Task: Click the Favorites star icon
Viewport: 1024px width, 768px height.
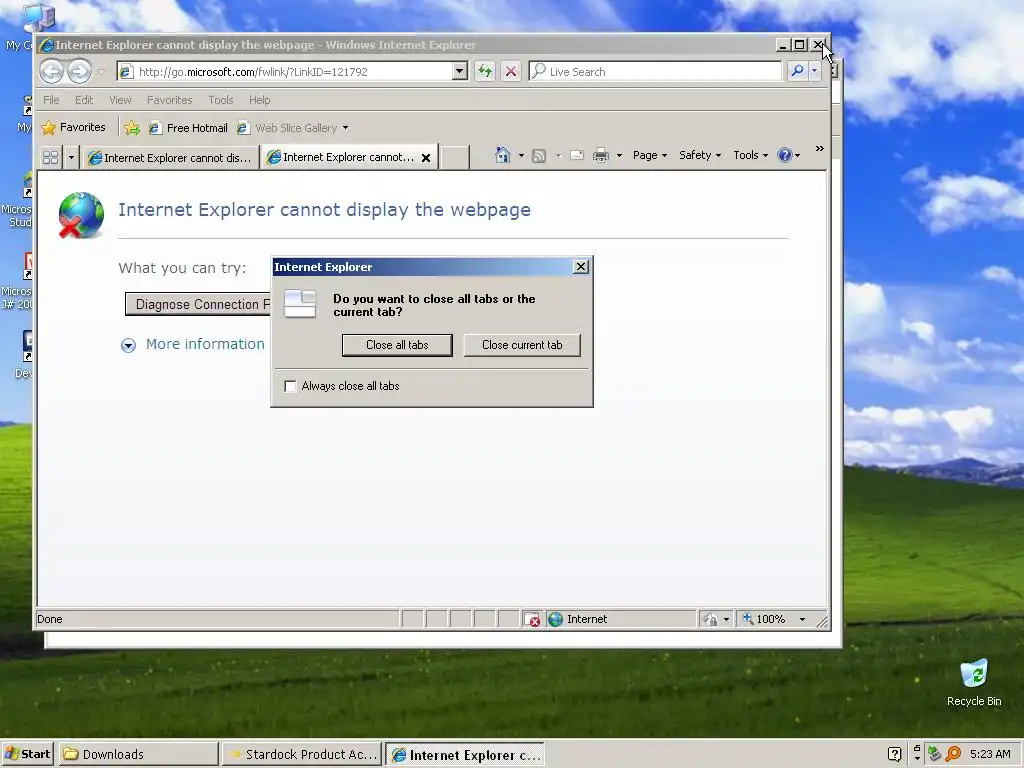Action: (49, 127)
